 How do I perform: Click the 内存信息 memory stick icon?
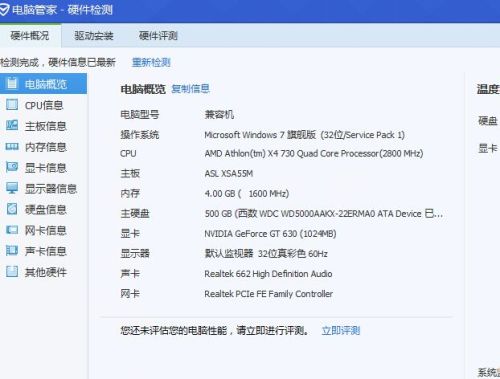[x=12, y=147]
